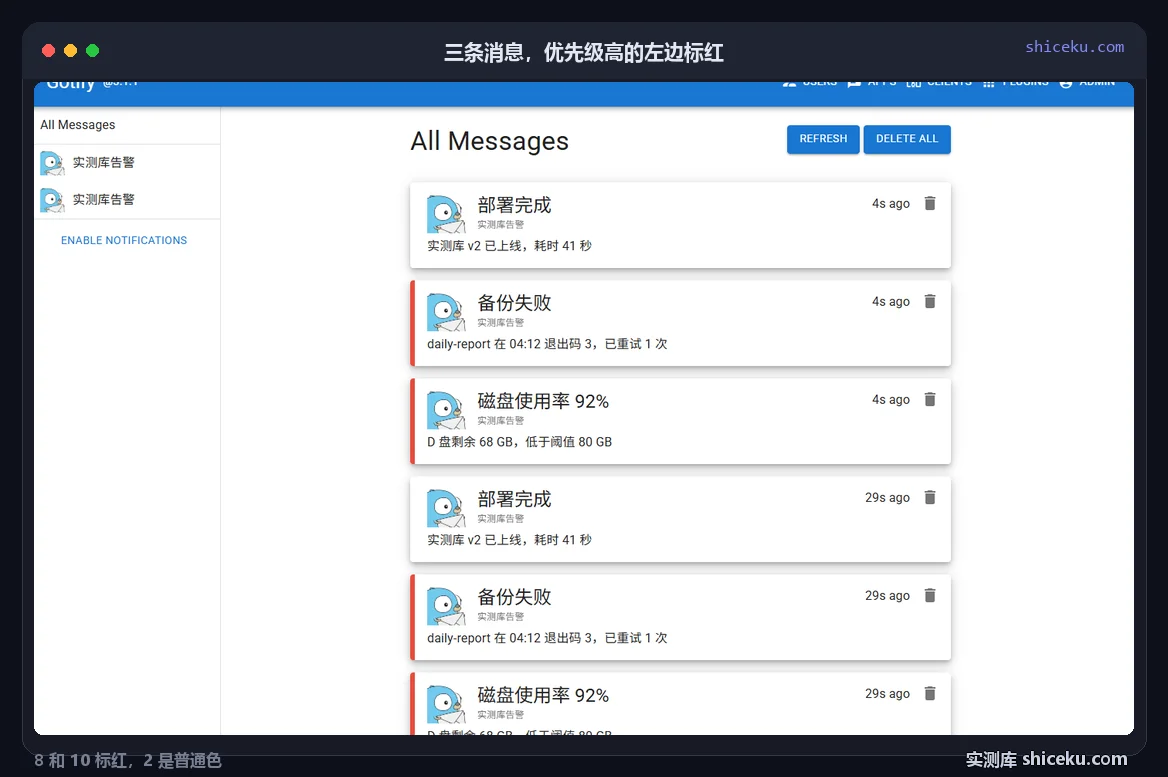This screenshot has width=1168, height=777.
Task: Click 实测库告警 app label under 4s-ago 部署完成 title
Action: click(x=501, y=224)
